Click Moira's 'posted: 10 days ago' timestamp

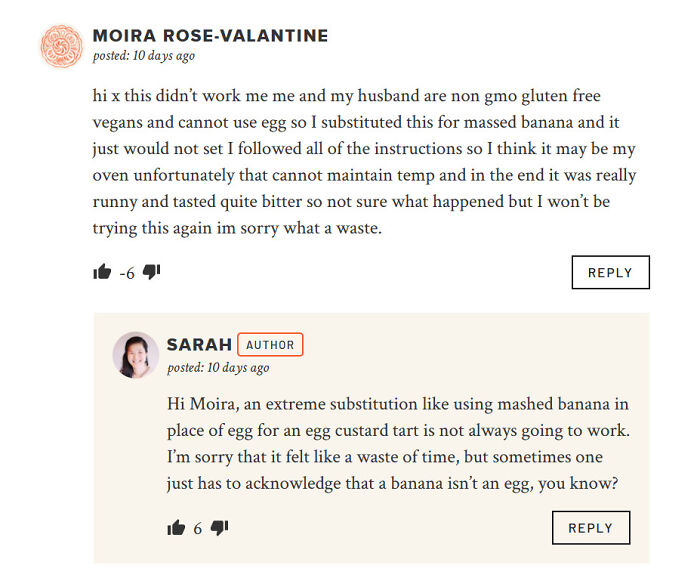143,56
